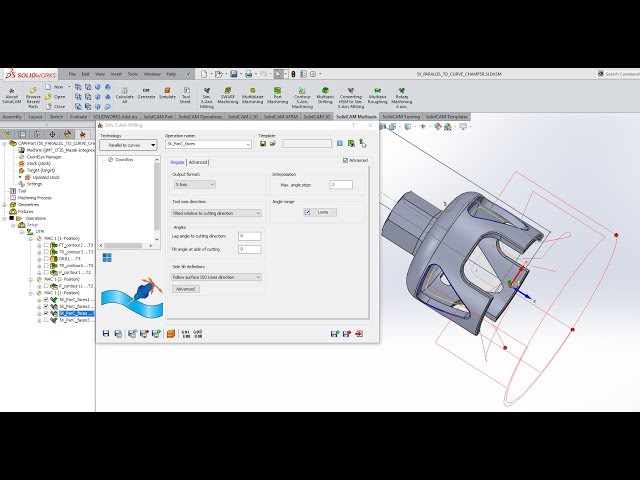Click Close in SolidCAM ribbon
640x480 pixels.
click(55, 107)
